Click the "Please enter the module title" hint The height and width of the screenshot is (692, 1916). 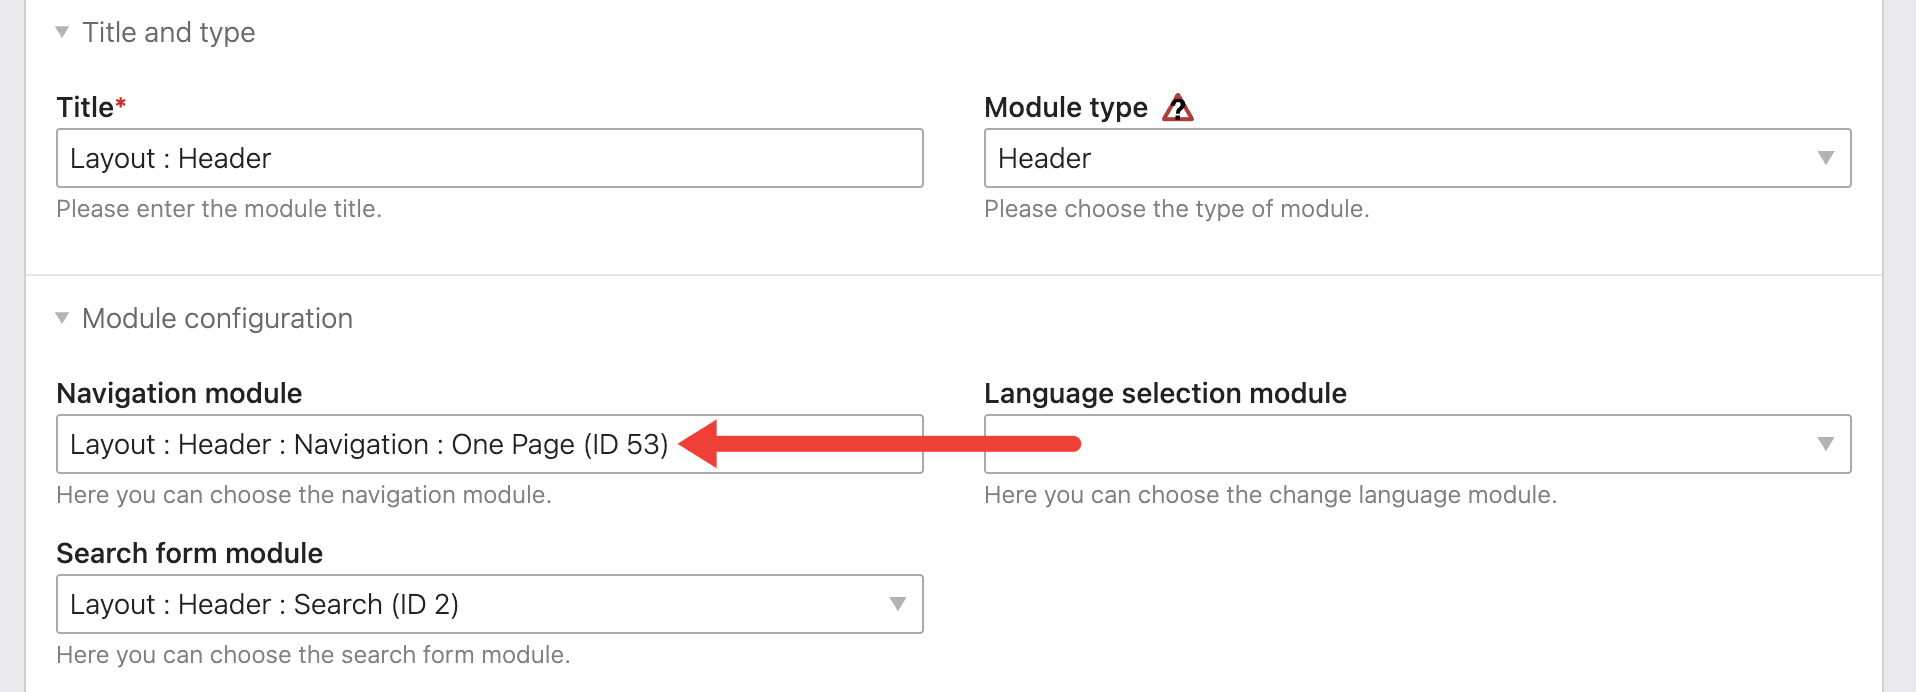point(219,209)
